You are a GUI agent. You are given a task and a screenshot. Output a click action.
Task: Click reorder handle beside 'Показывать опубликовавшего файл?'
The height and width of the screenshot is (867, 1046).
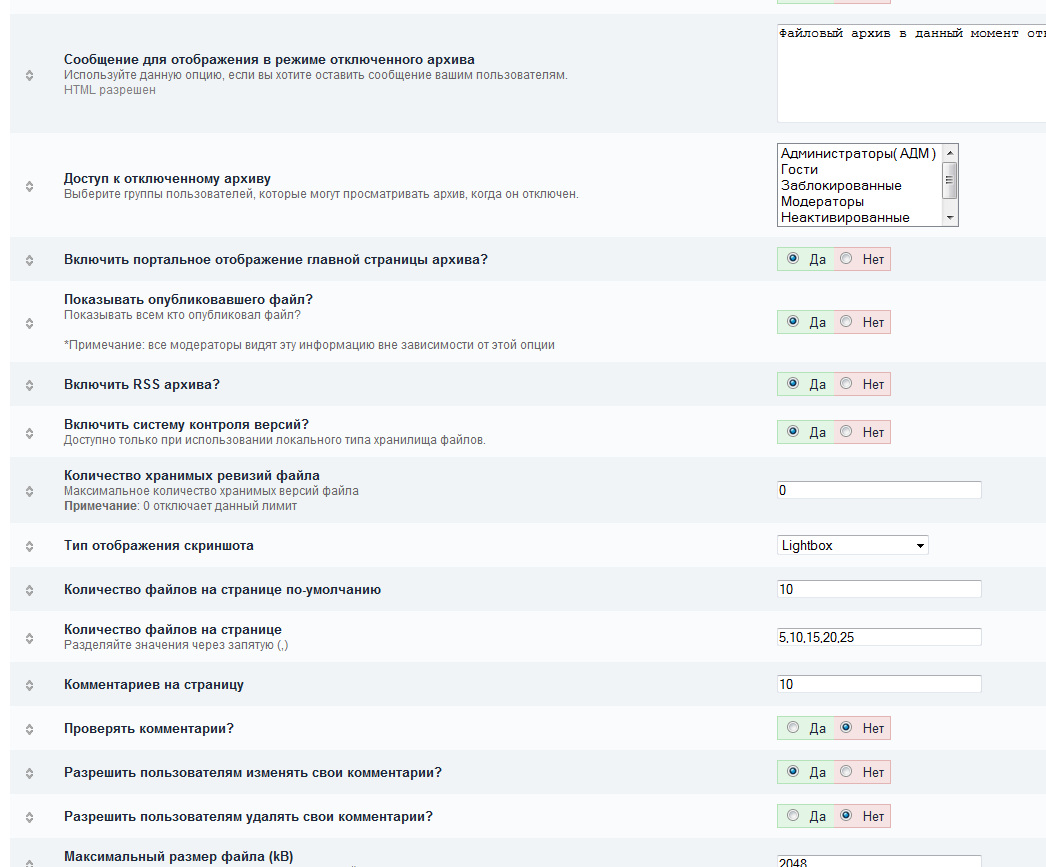point(29,322)
